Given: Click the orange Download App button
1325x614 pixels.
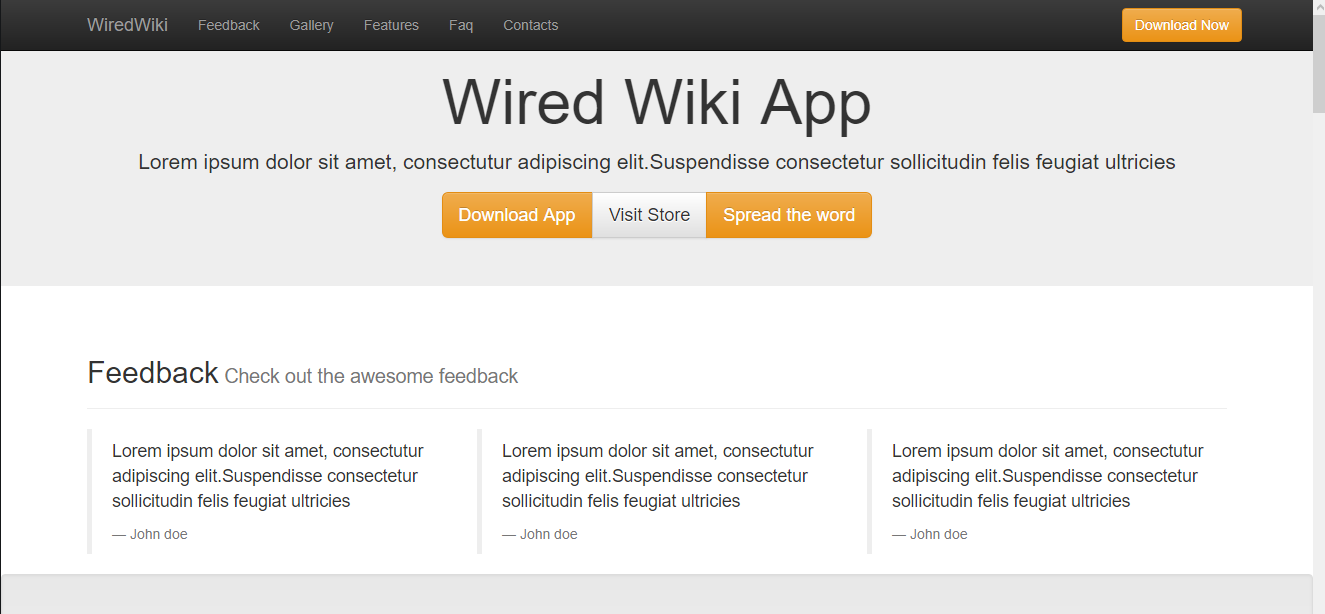Looking at the screenshot, I should [x=517, y=215].
